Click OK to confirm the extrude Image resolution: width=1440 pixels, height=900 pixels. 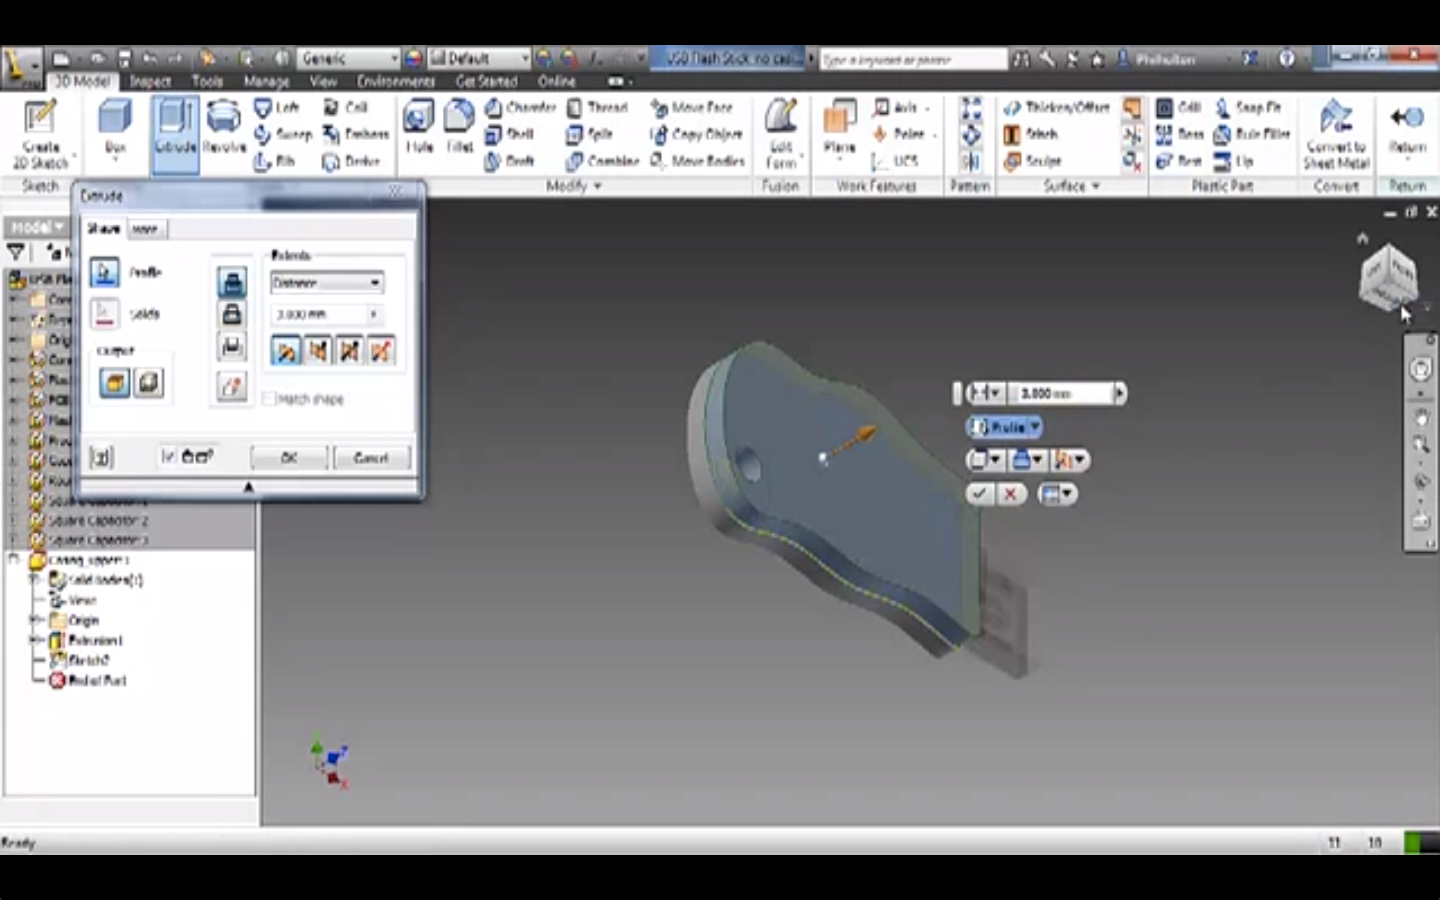coord(288,458)
